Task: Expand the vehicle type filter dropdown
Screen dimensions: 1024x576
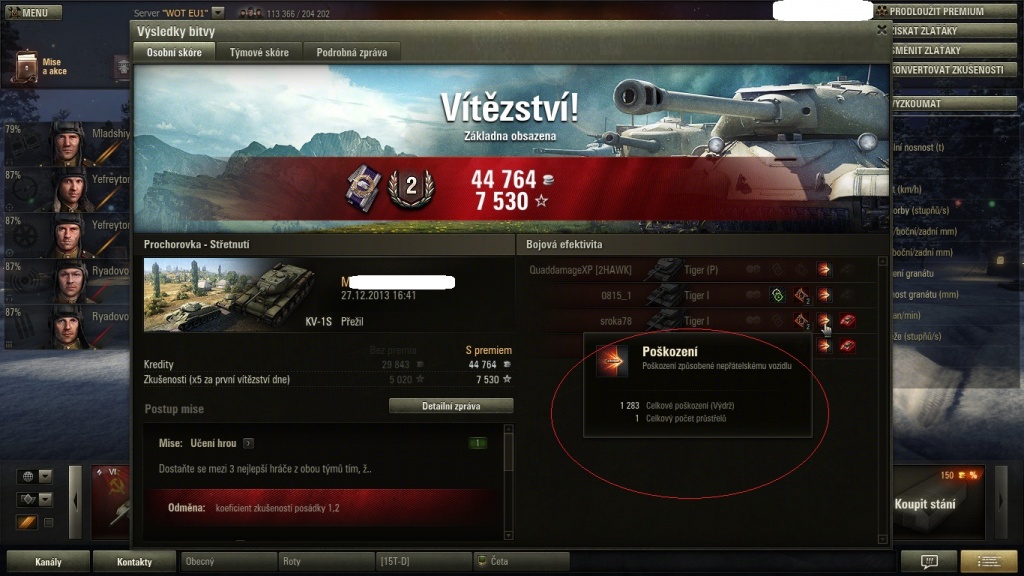Action: 45,500
